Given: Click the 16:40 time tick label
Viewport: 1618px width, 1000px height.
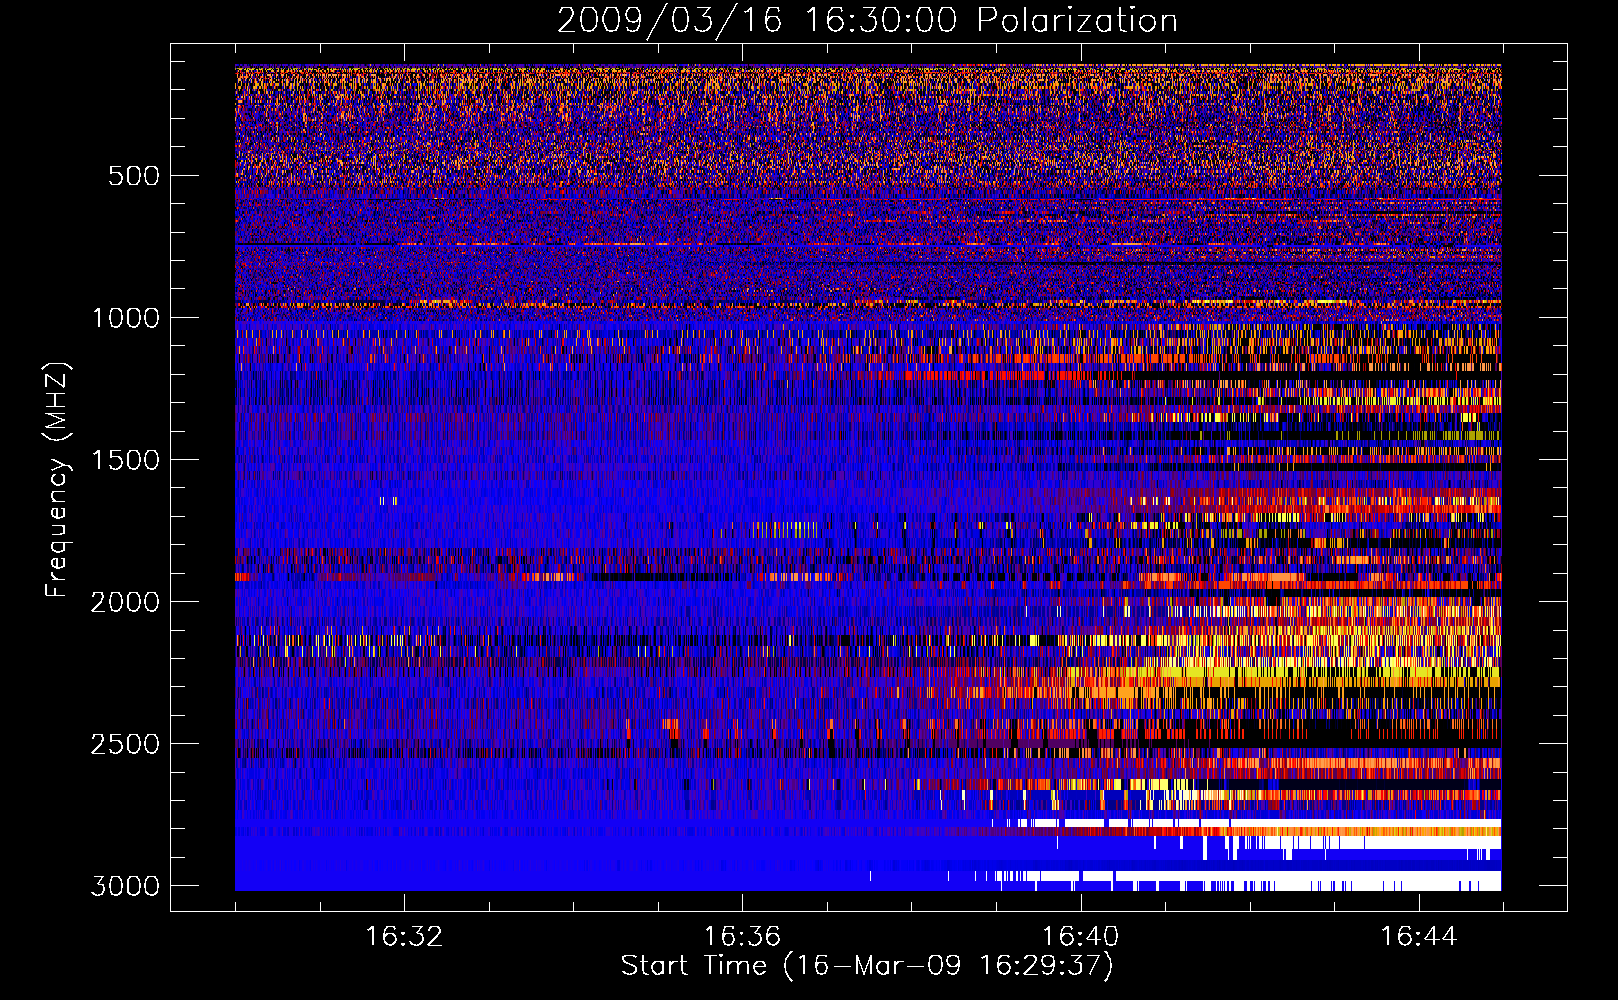Looking at the screenshot, I should [x=1080, y=936].
